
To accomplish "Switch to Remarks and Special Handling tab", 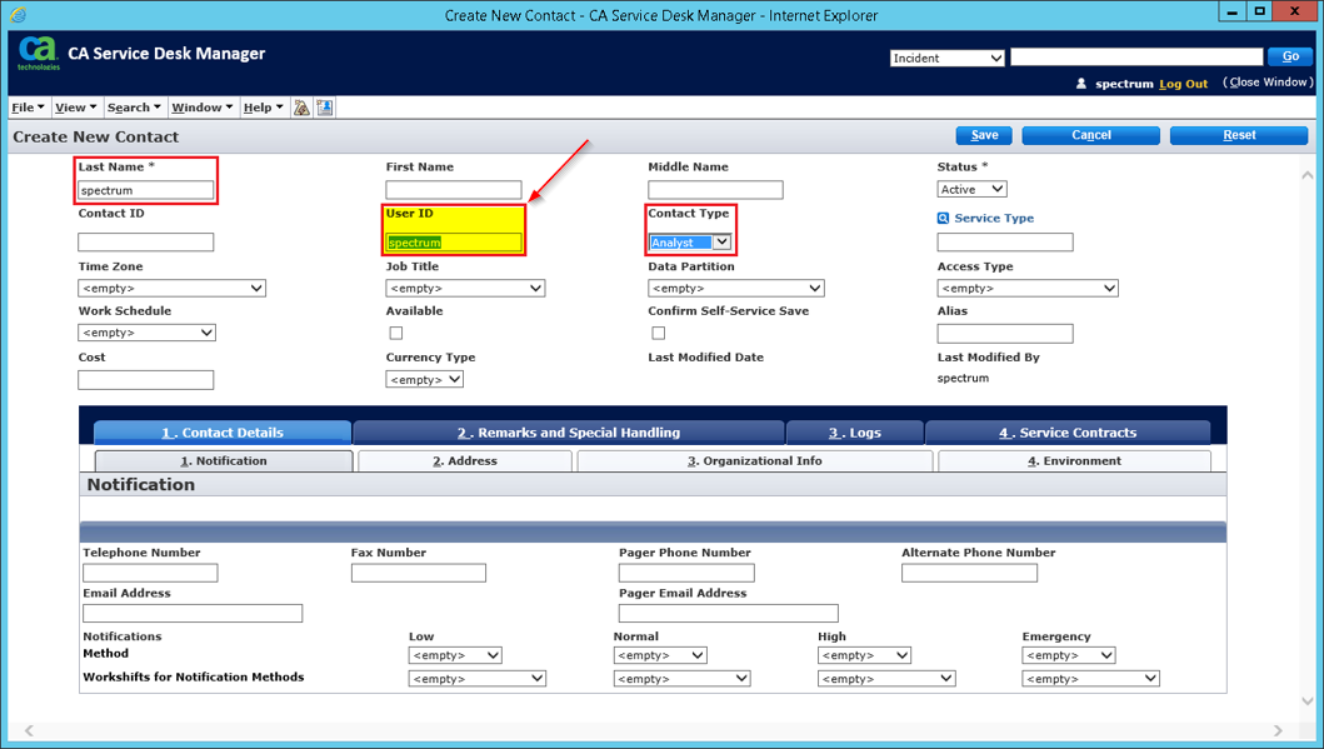I will pyautogui.click(x=568, y=433).
